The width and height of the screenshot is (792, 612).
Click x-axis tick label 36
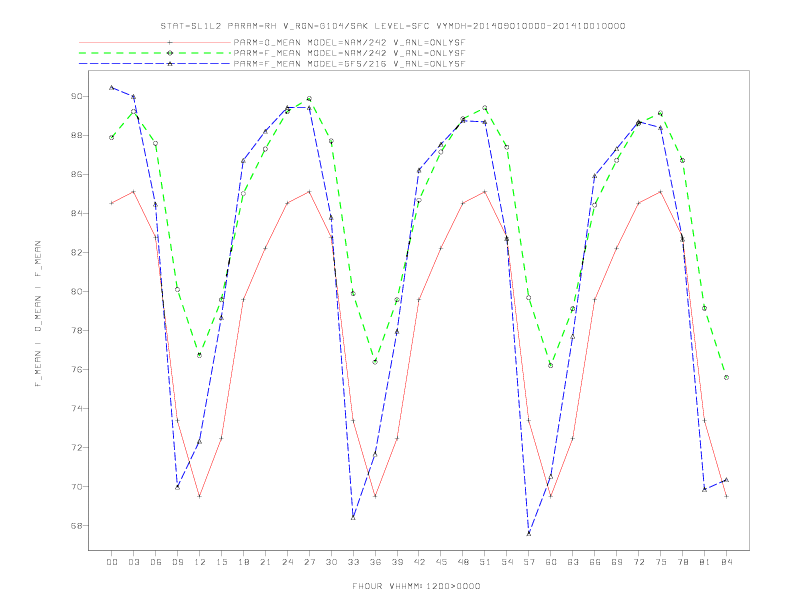(x=375, y=562)
